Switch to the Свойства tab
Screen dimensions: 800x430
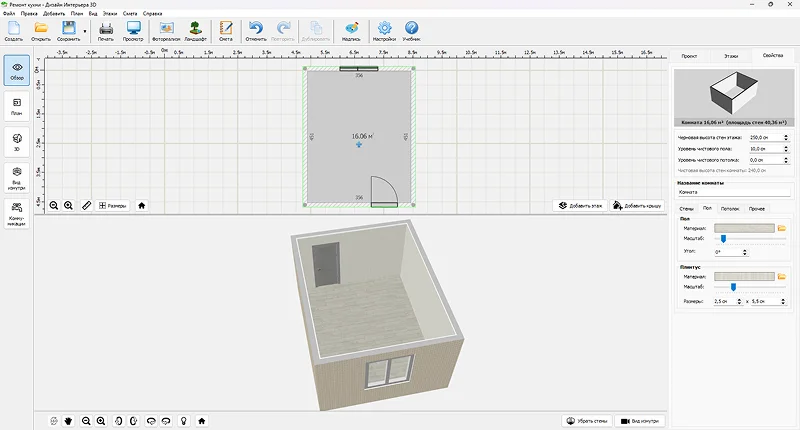click(x=772, y=56)
